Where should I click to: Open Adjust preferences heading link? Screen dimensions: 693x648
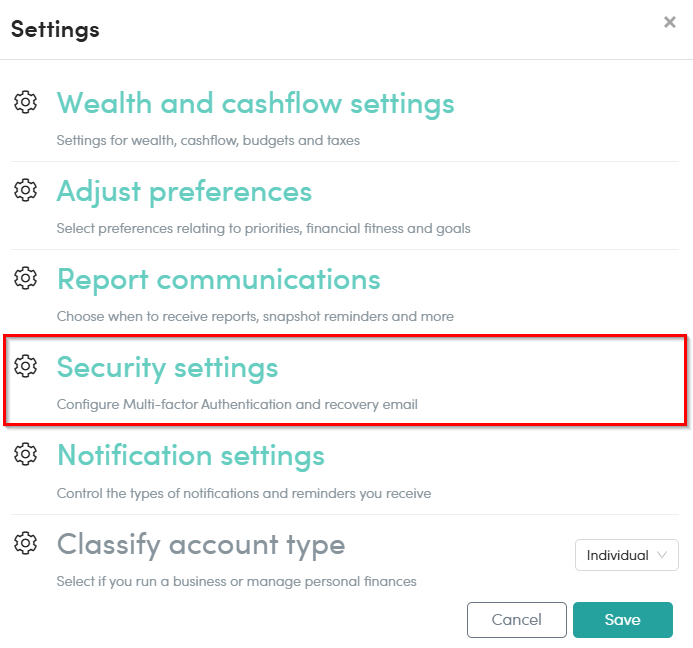click(x=184, y=192)
